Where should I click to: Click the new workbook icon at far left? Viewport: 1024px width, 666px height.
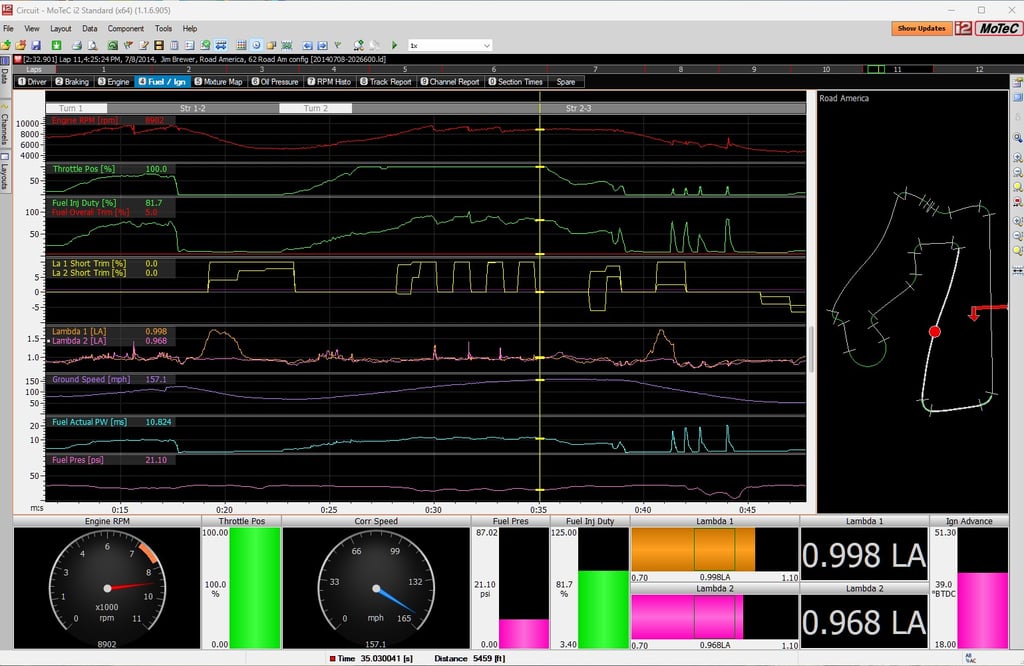[x=6, y=45]
